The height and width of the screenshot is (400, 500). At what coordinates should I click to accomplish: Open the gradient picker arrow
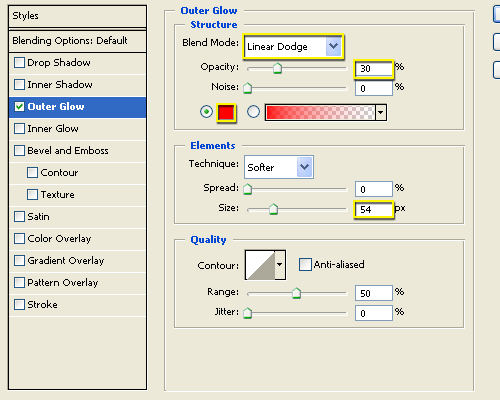tap(381, 113)
